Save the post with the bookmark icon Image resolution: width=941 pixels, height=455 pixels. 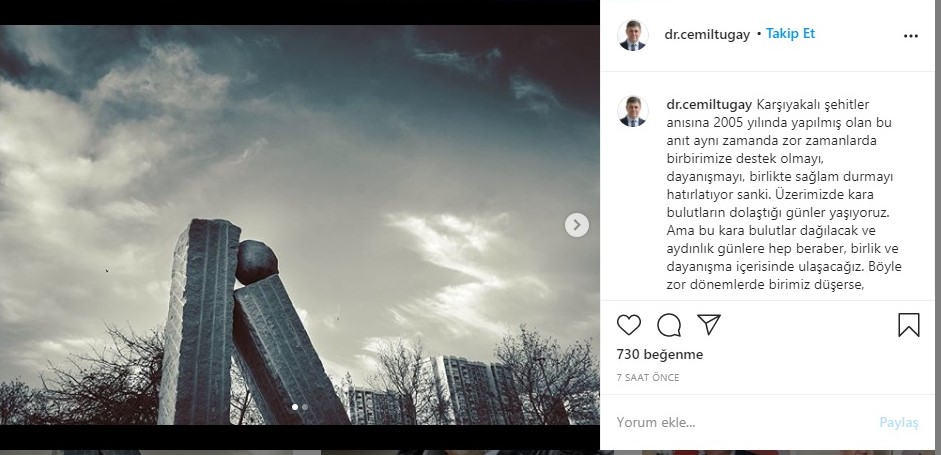[909, 325]
